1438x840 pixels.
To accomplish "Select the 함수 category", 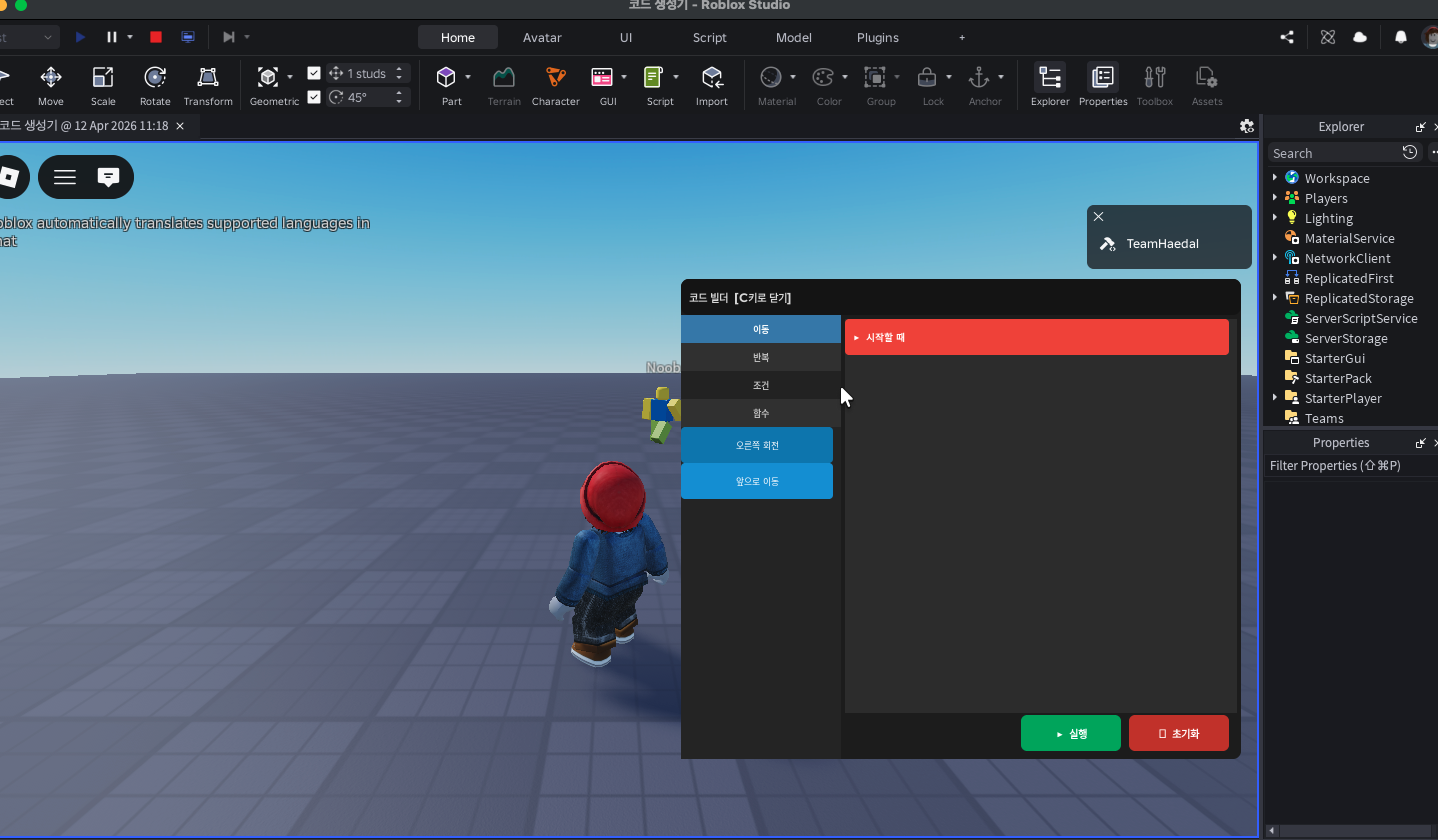I will pyautogui.click(x=761, y=413).
